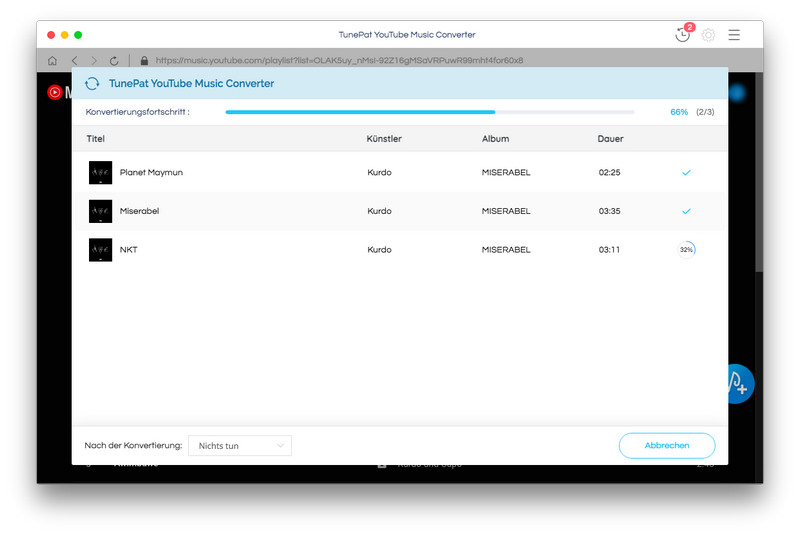Click Kurdo artist in NKT row

click(380, 250)
